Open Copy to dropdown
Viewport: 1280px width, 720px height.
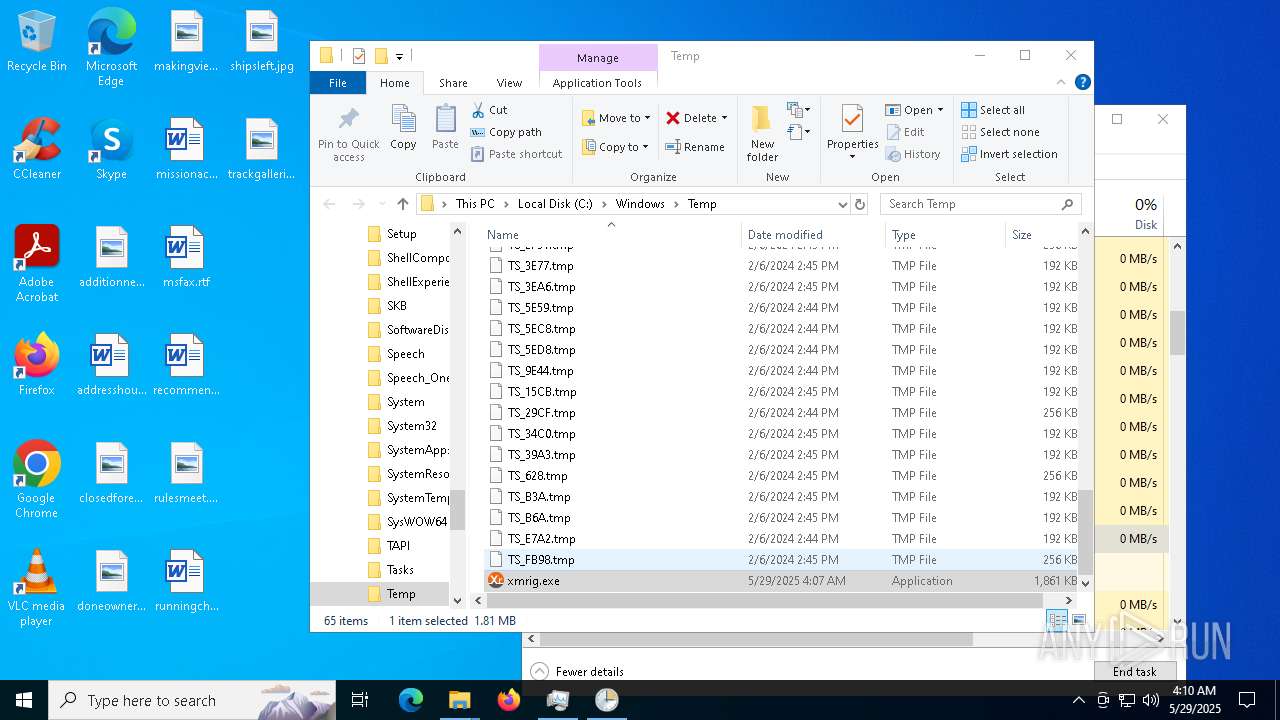[617, 147]
